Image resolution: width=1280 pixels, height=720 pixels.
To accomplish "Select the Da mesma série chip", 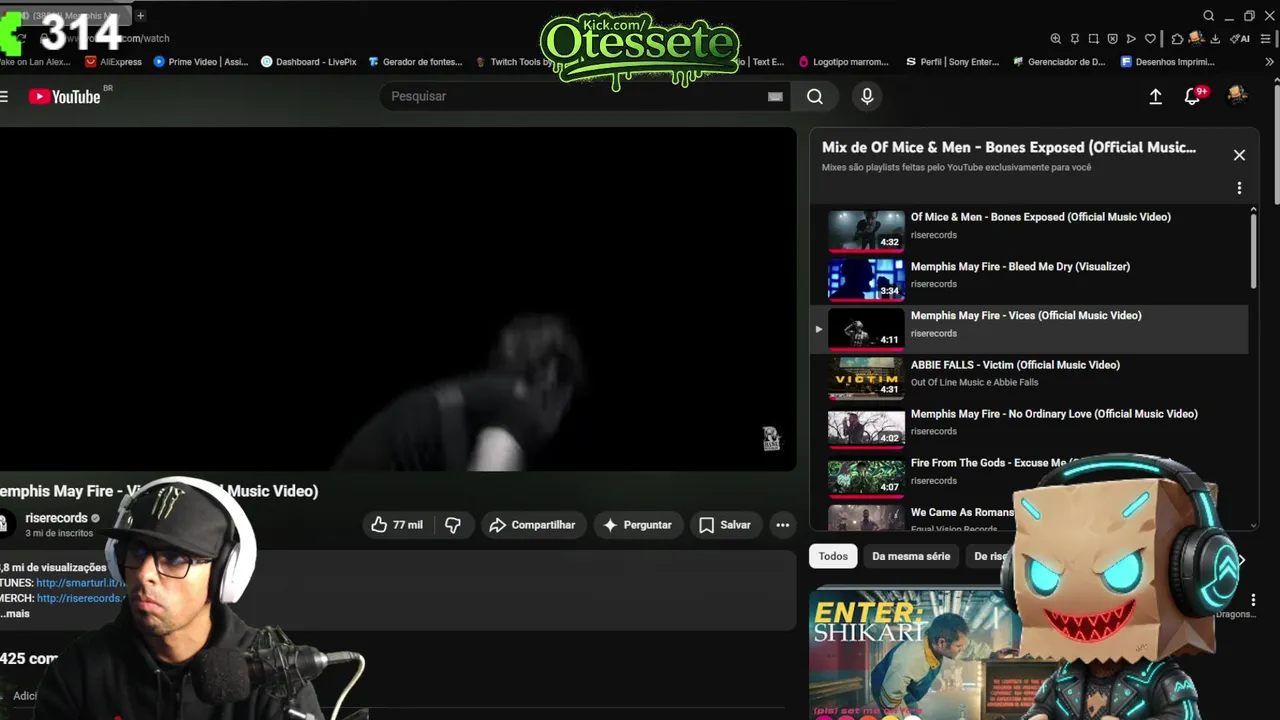I will pyautogui.click(x=911, y=556).
